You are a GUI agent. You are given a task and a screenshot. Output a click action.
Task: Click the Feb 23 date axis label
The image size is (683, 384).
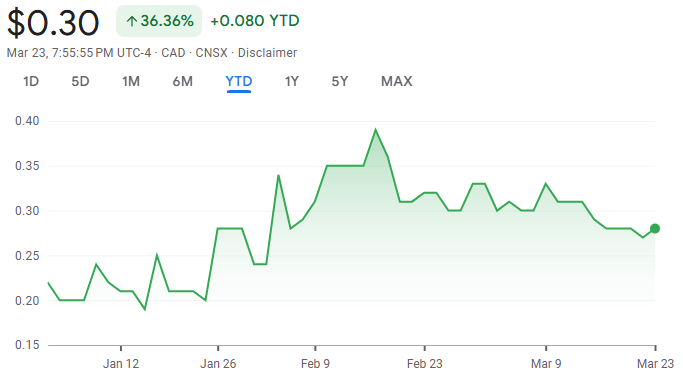point(424,364)
